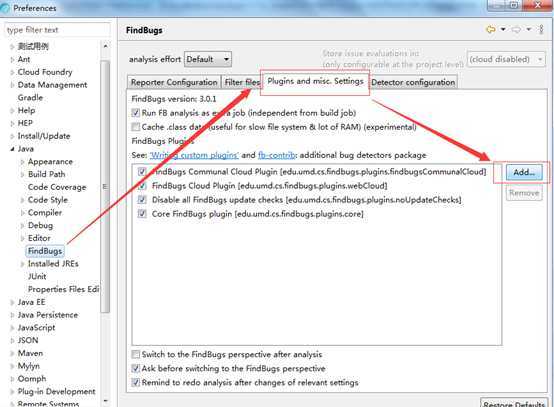This screenshot has height=407, width=554.
Task: Select FindBugs in the tree
Action: (45, 251)
